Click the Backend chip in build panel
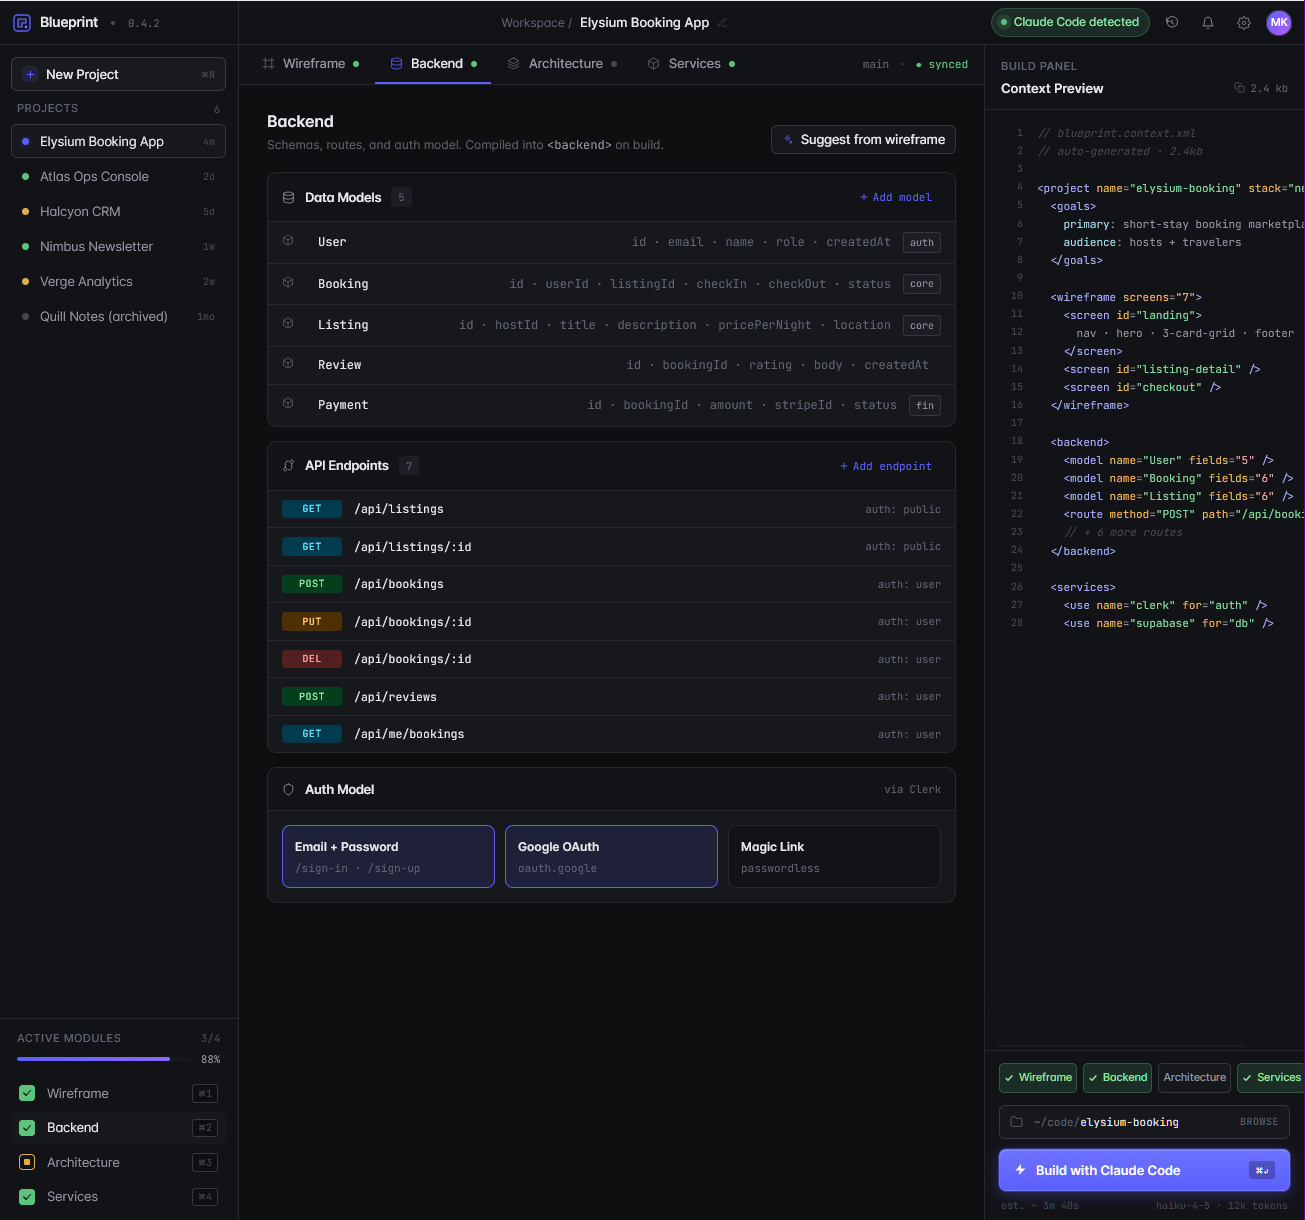 point(1117,1077)
